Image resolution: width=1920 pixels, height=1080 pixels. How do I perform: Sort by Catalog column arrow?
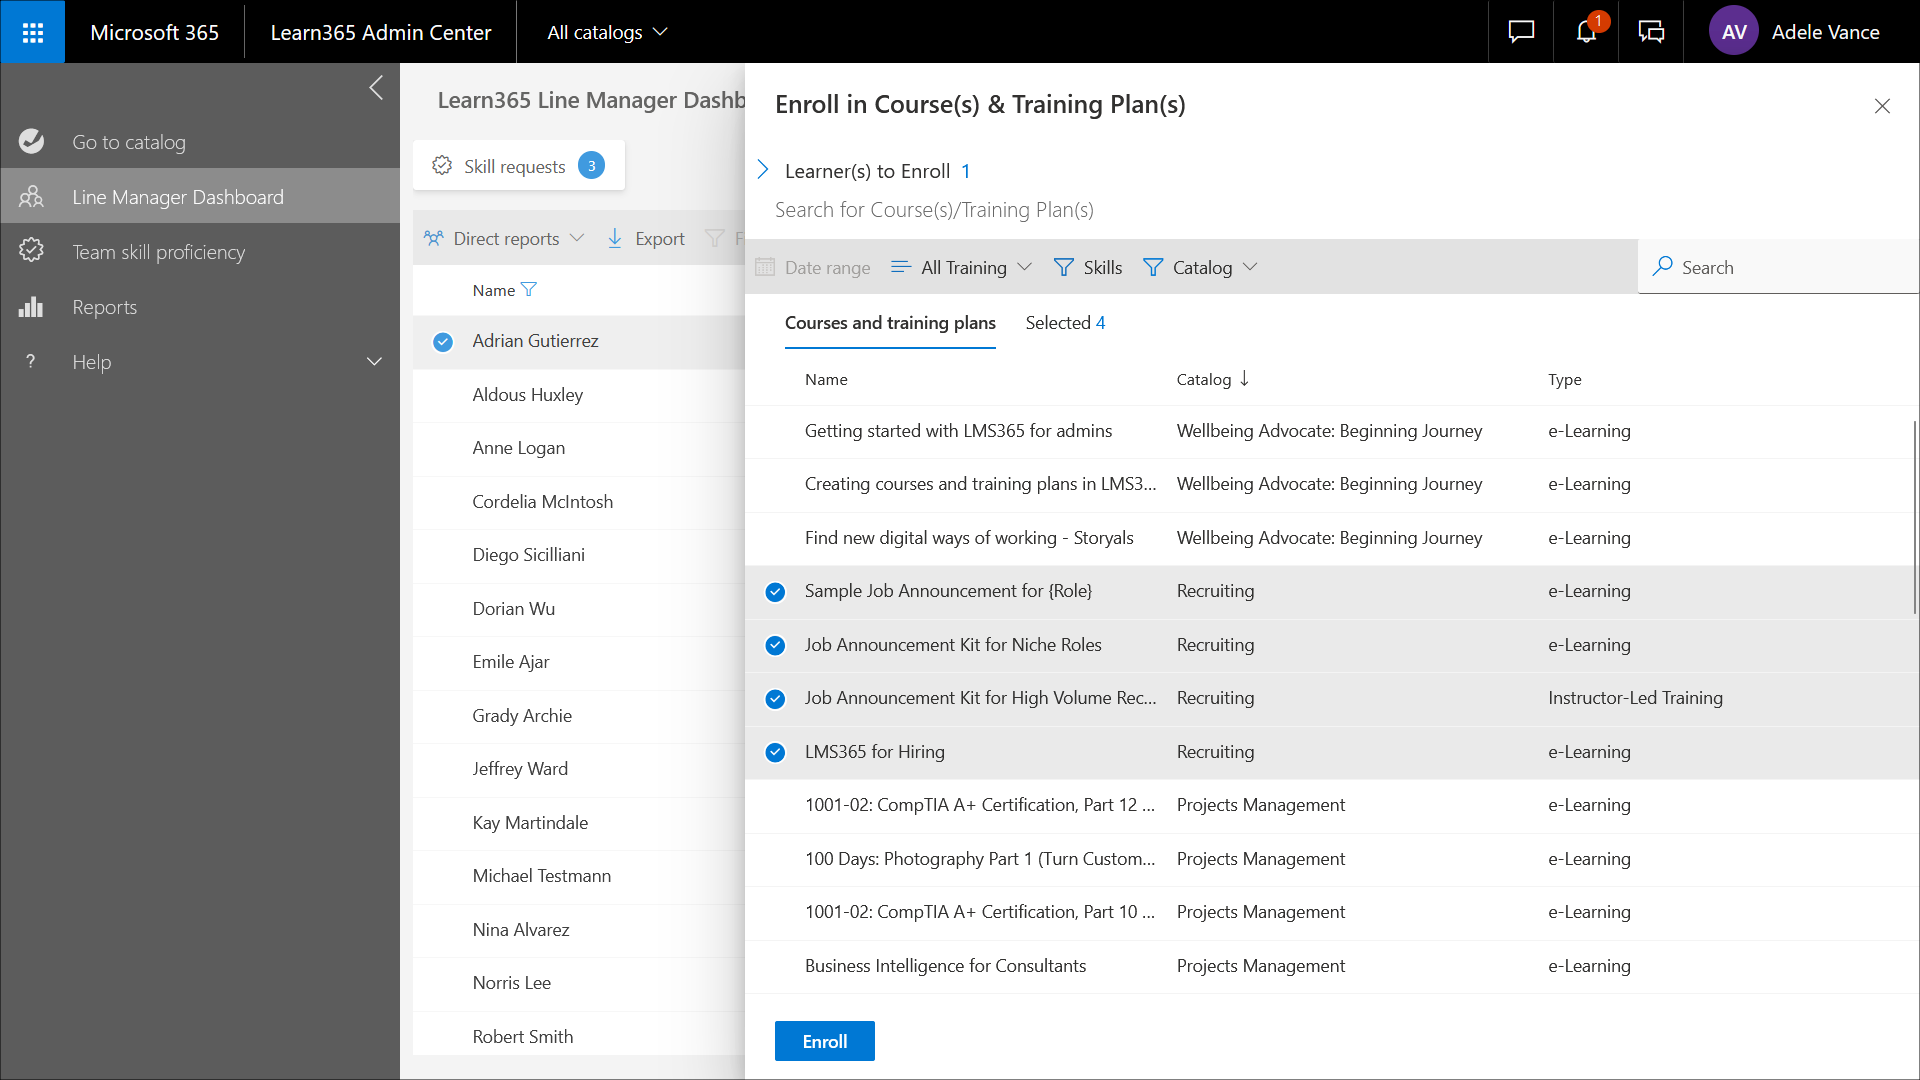[x=1244, y=379]
